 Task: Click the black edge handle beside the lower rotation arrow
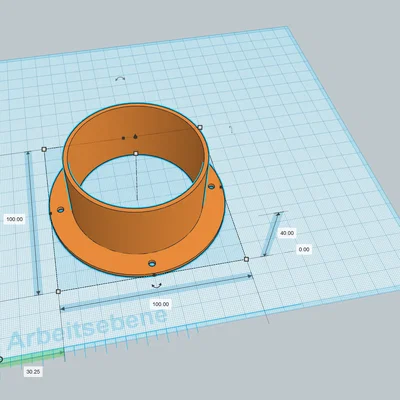(x=154, y=275)
